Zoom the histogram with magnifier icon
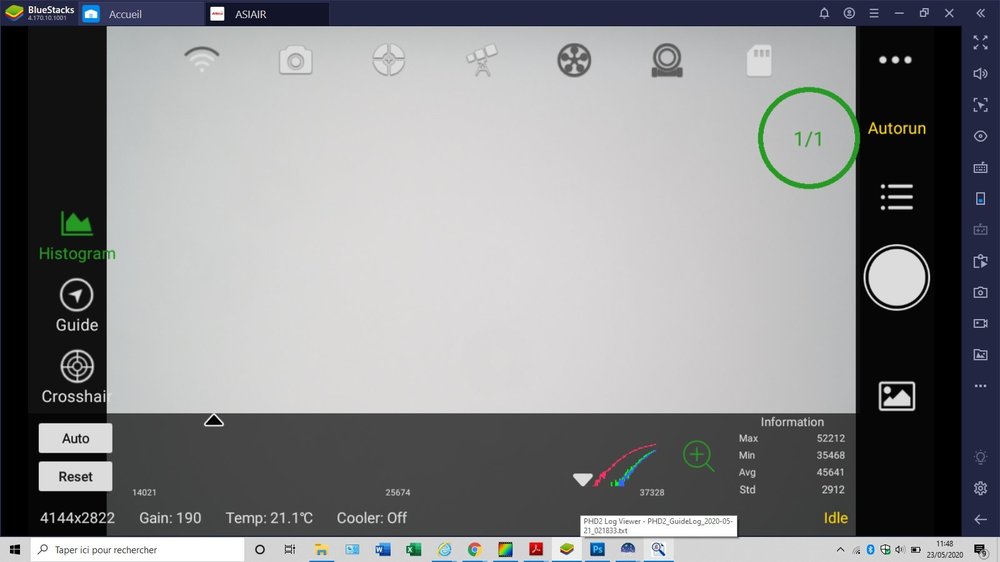 tap(698, 456)
